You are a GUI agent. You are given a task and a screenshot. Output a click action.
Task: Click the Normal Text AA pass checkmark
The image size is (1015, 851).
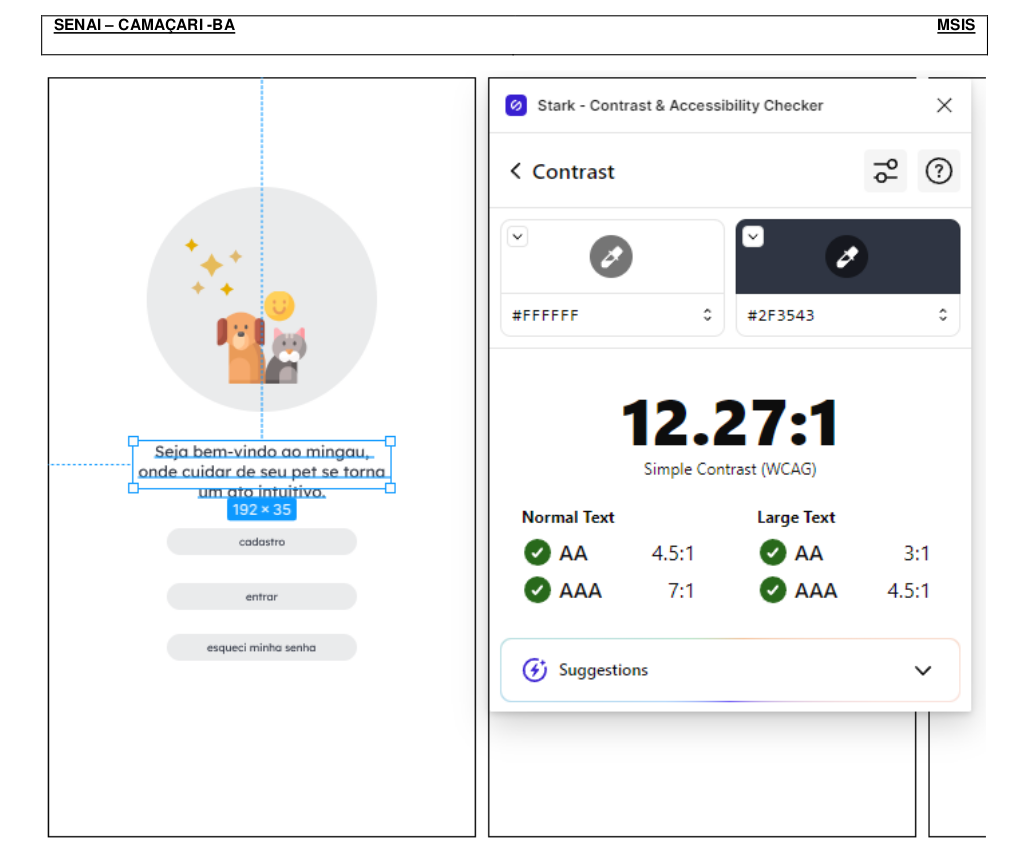coord(537,553)
